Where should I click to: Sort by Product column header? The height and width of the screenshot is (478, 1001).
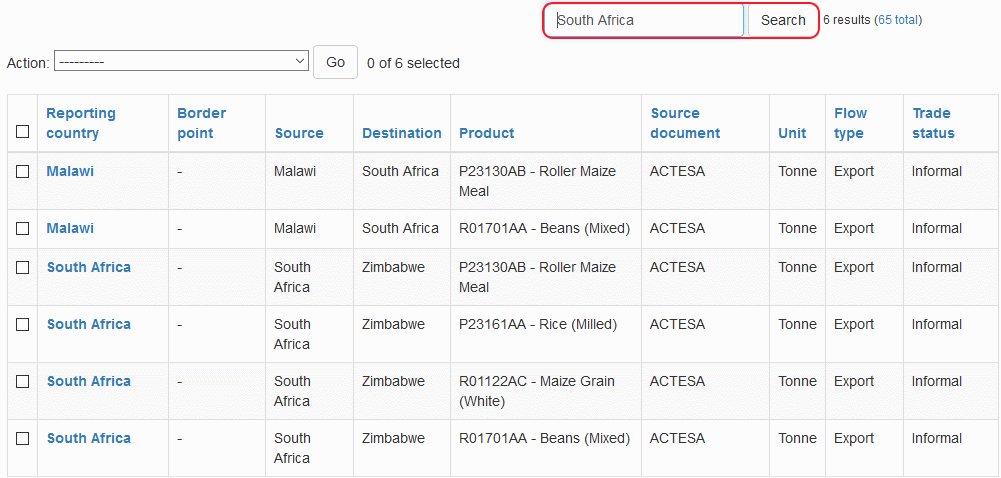pyautogui.click(x=486, y=133)
